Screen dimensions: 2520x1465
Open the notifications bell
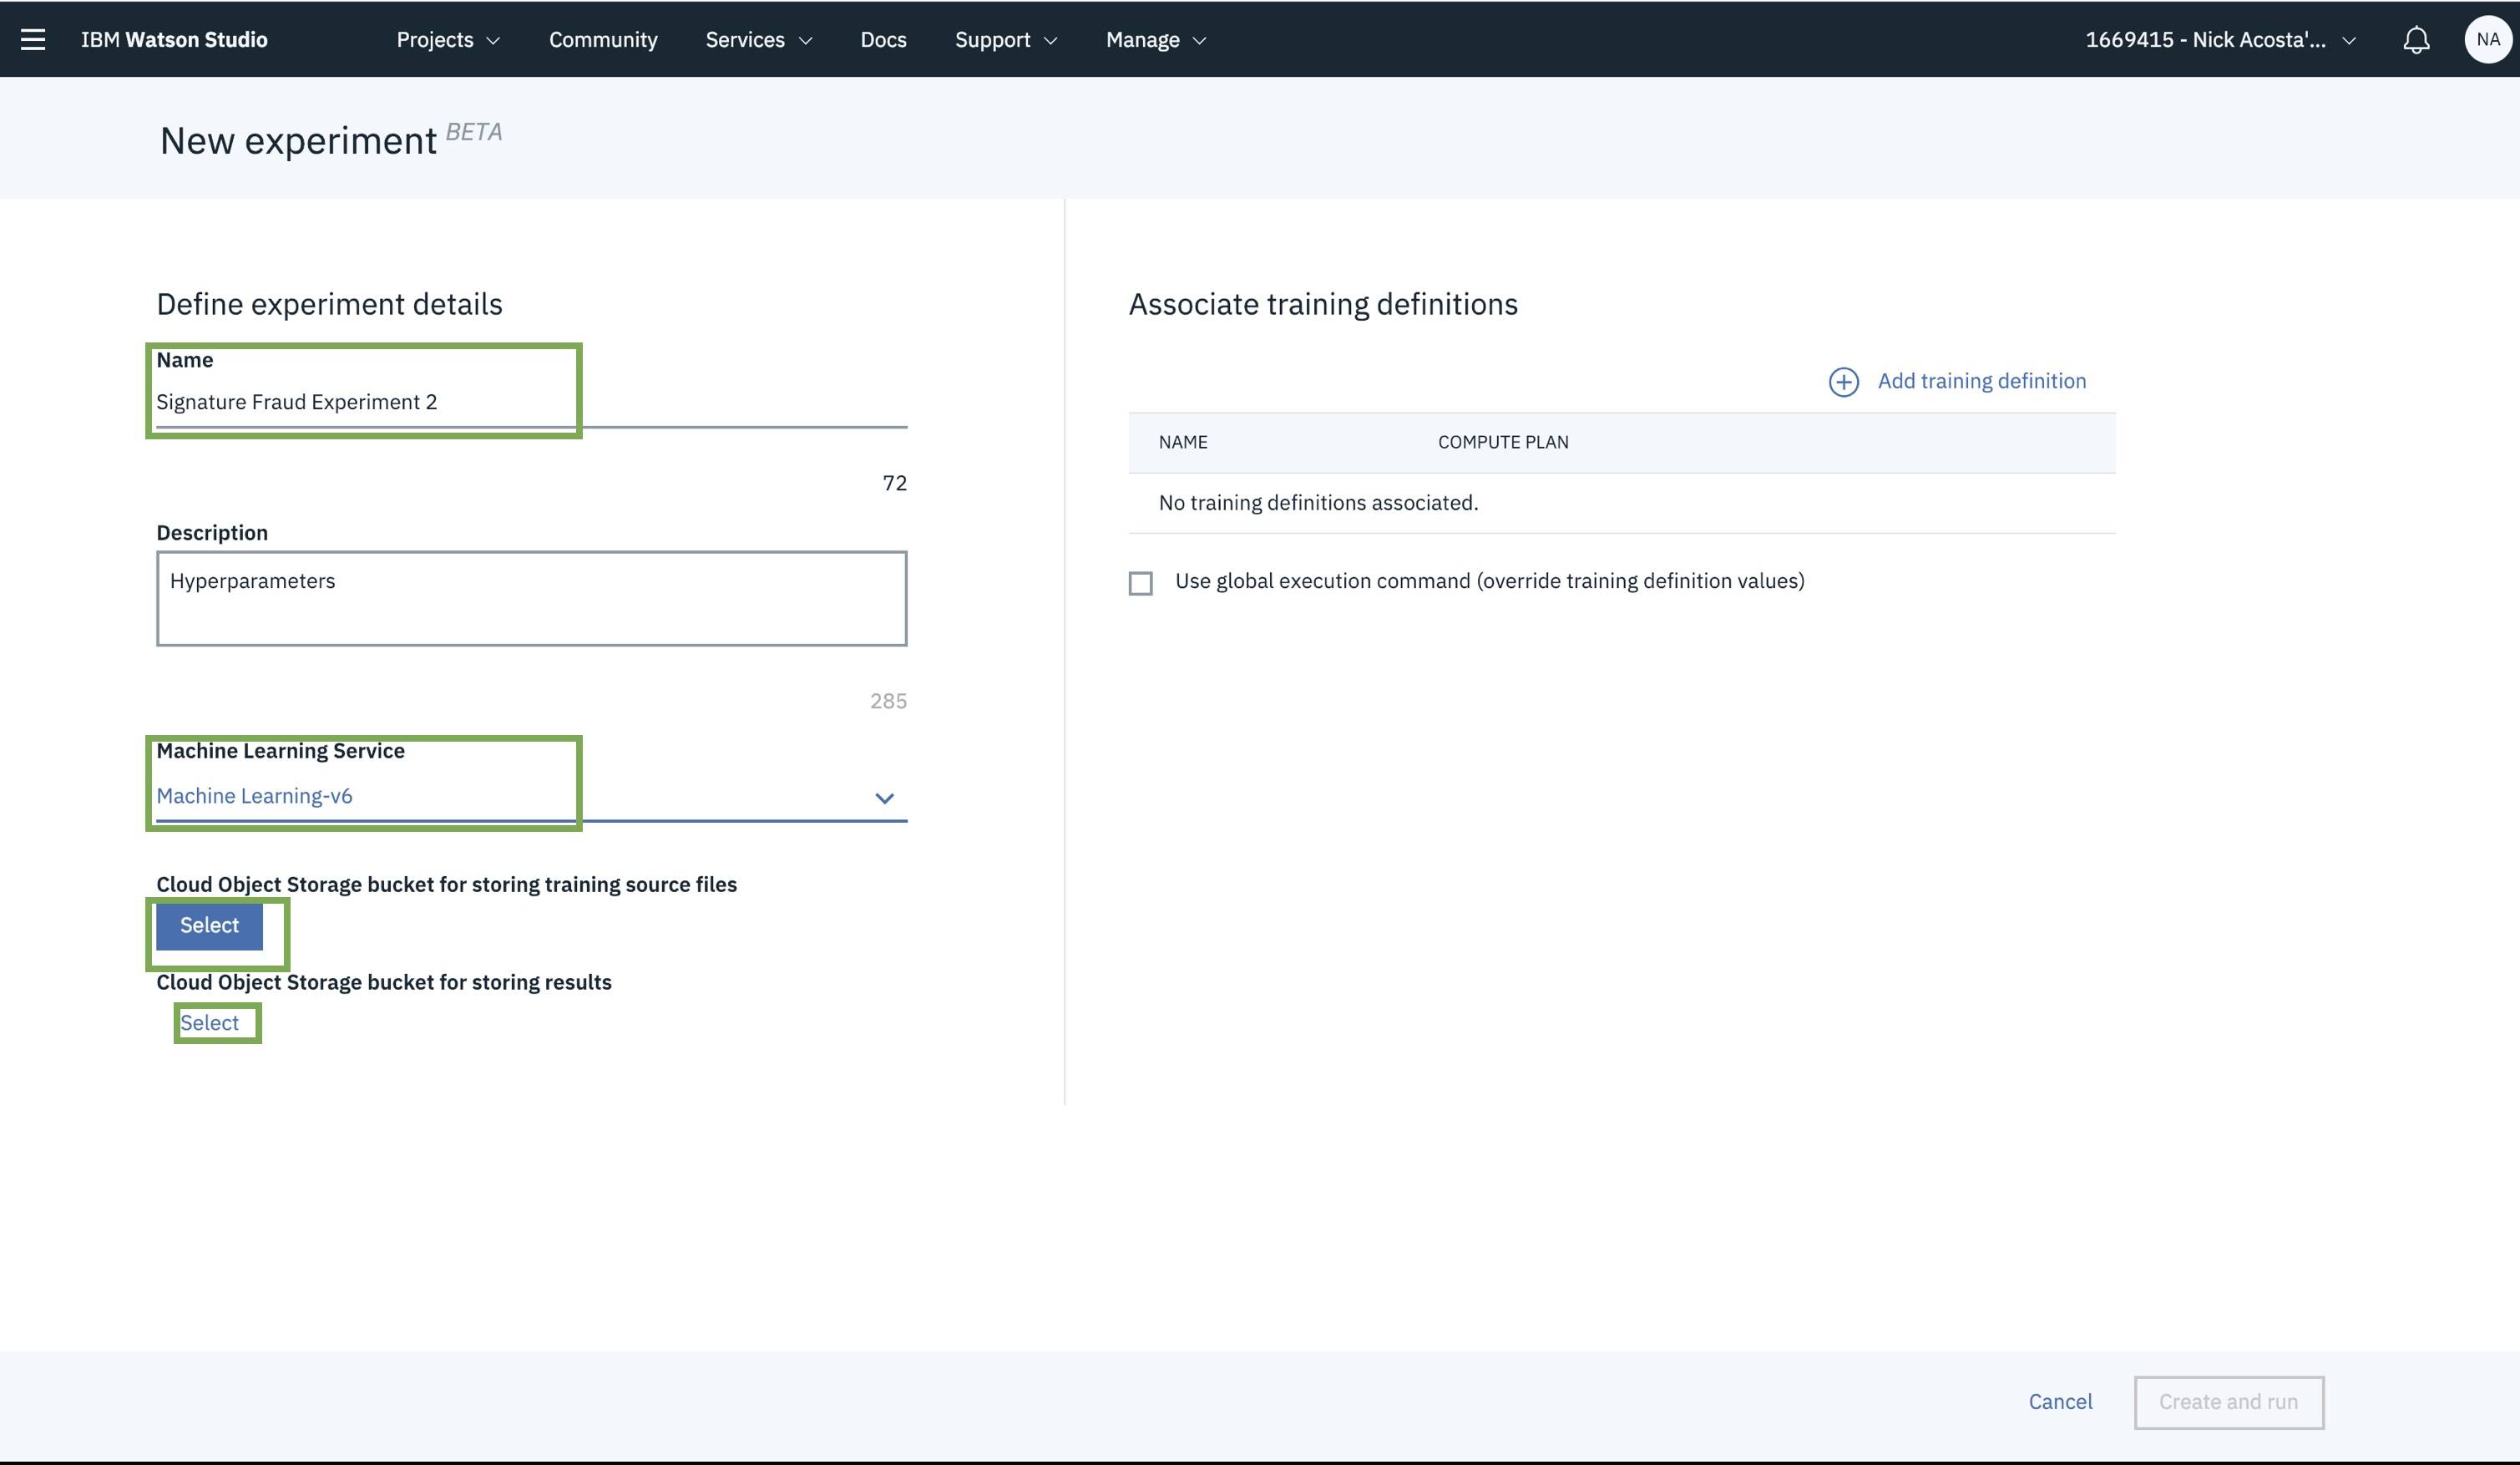pyautogui.click(x=2416, y=39)
